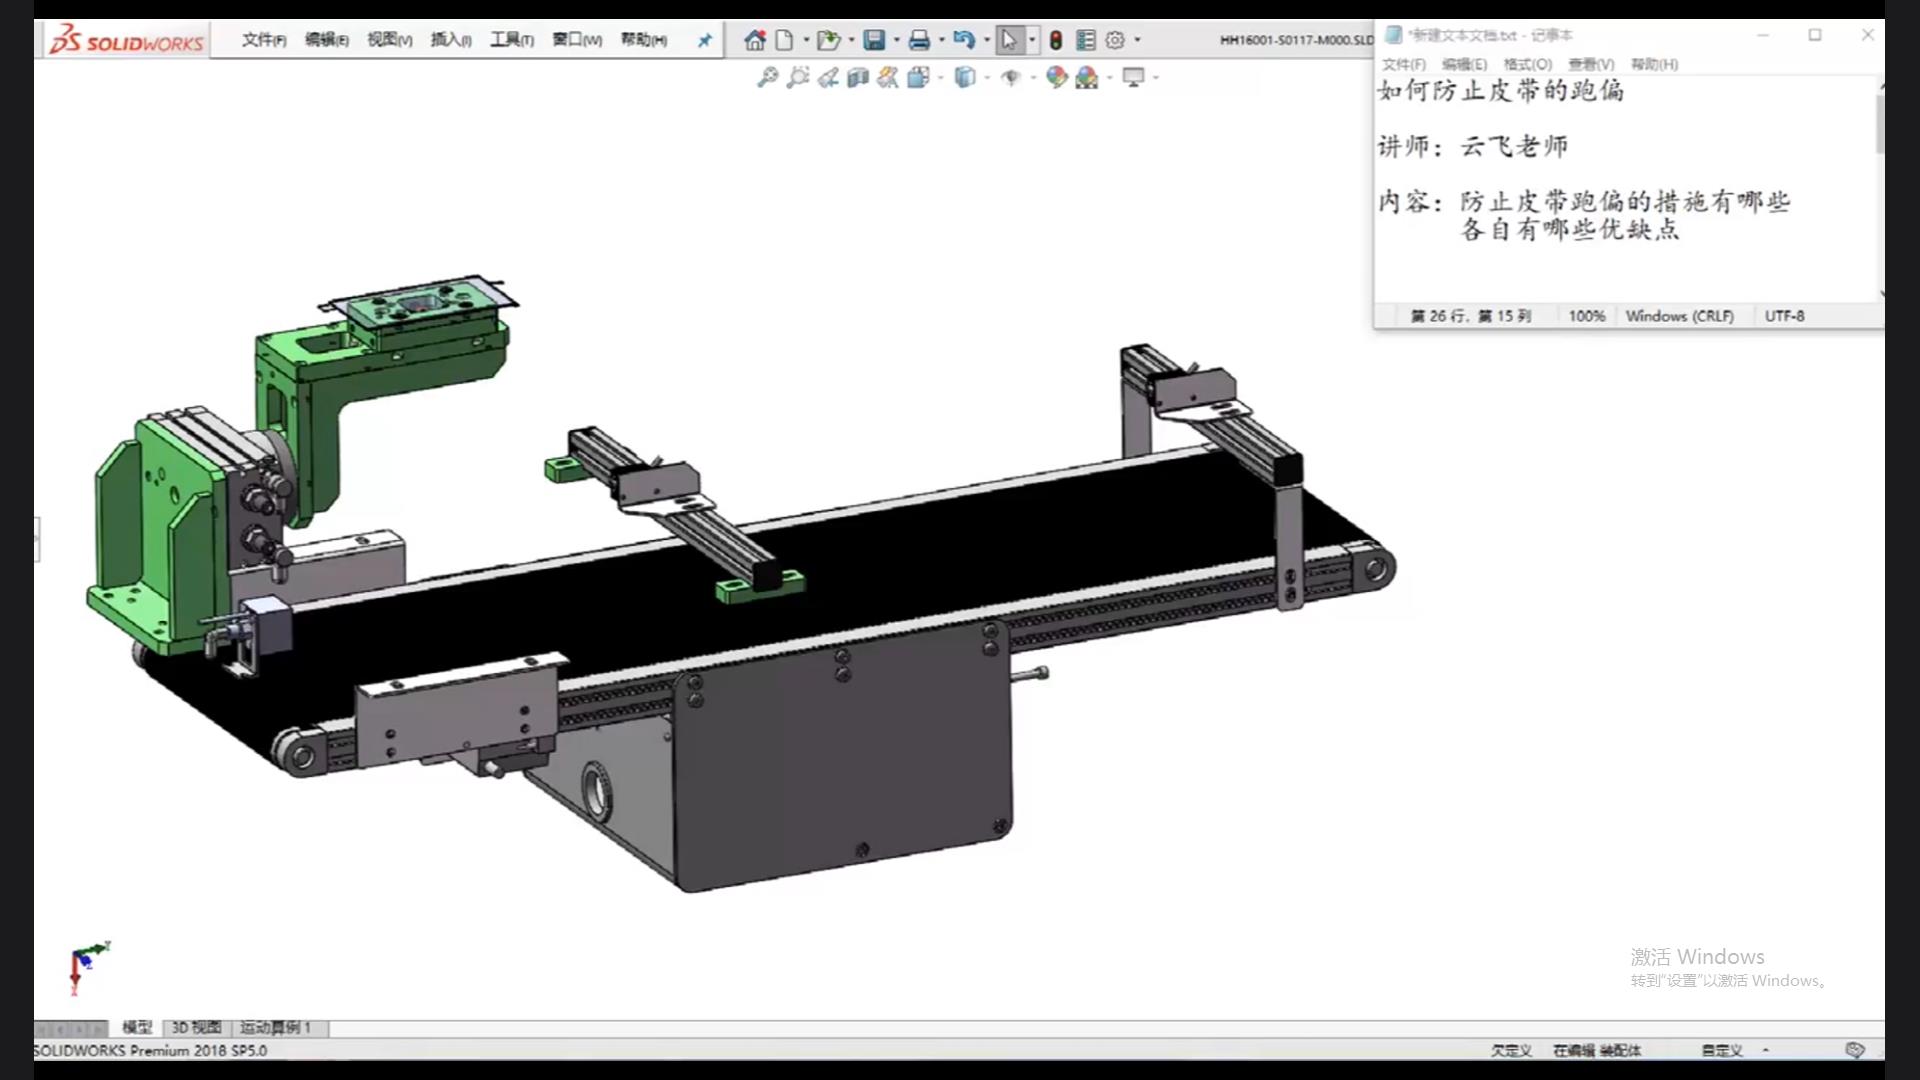Screen dimensions: 1920x1080
Task: Click the Notepad vertical scrollbar thumb
Action: (x=1880, y=125)
